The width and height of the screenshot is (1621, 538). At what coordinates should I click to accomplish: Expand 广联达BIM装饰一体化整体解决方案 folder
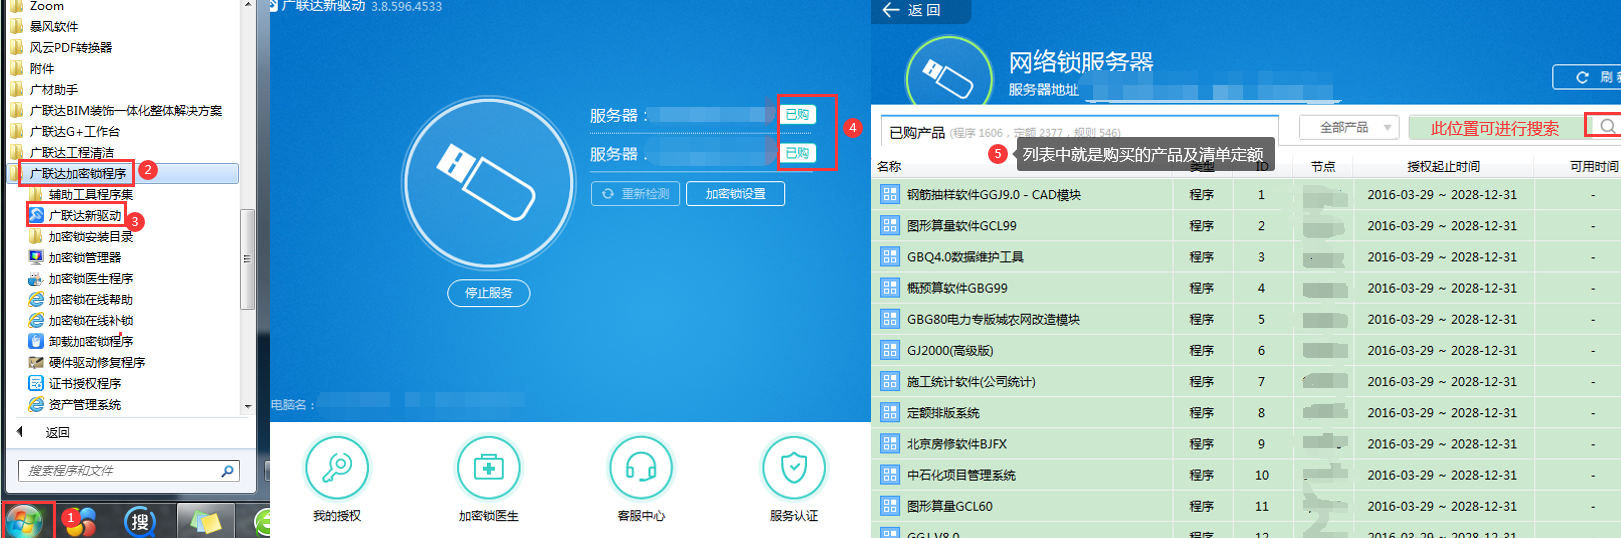tap(116, 110)
